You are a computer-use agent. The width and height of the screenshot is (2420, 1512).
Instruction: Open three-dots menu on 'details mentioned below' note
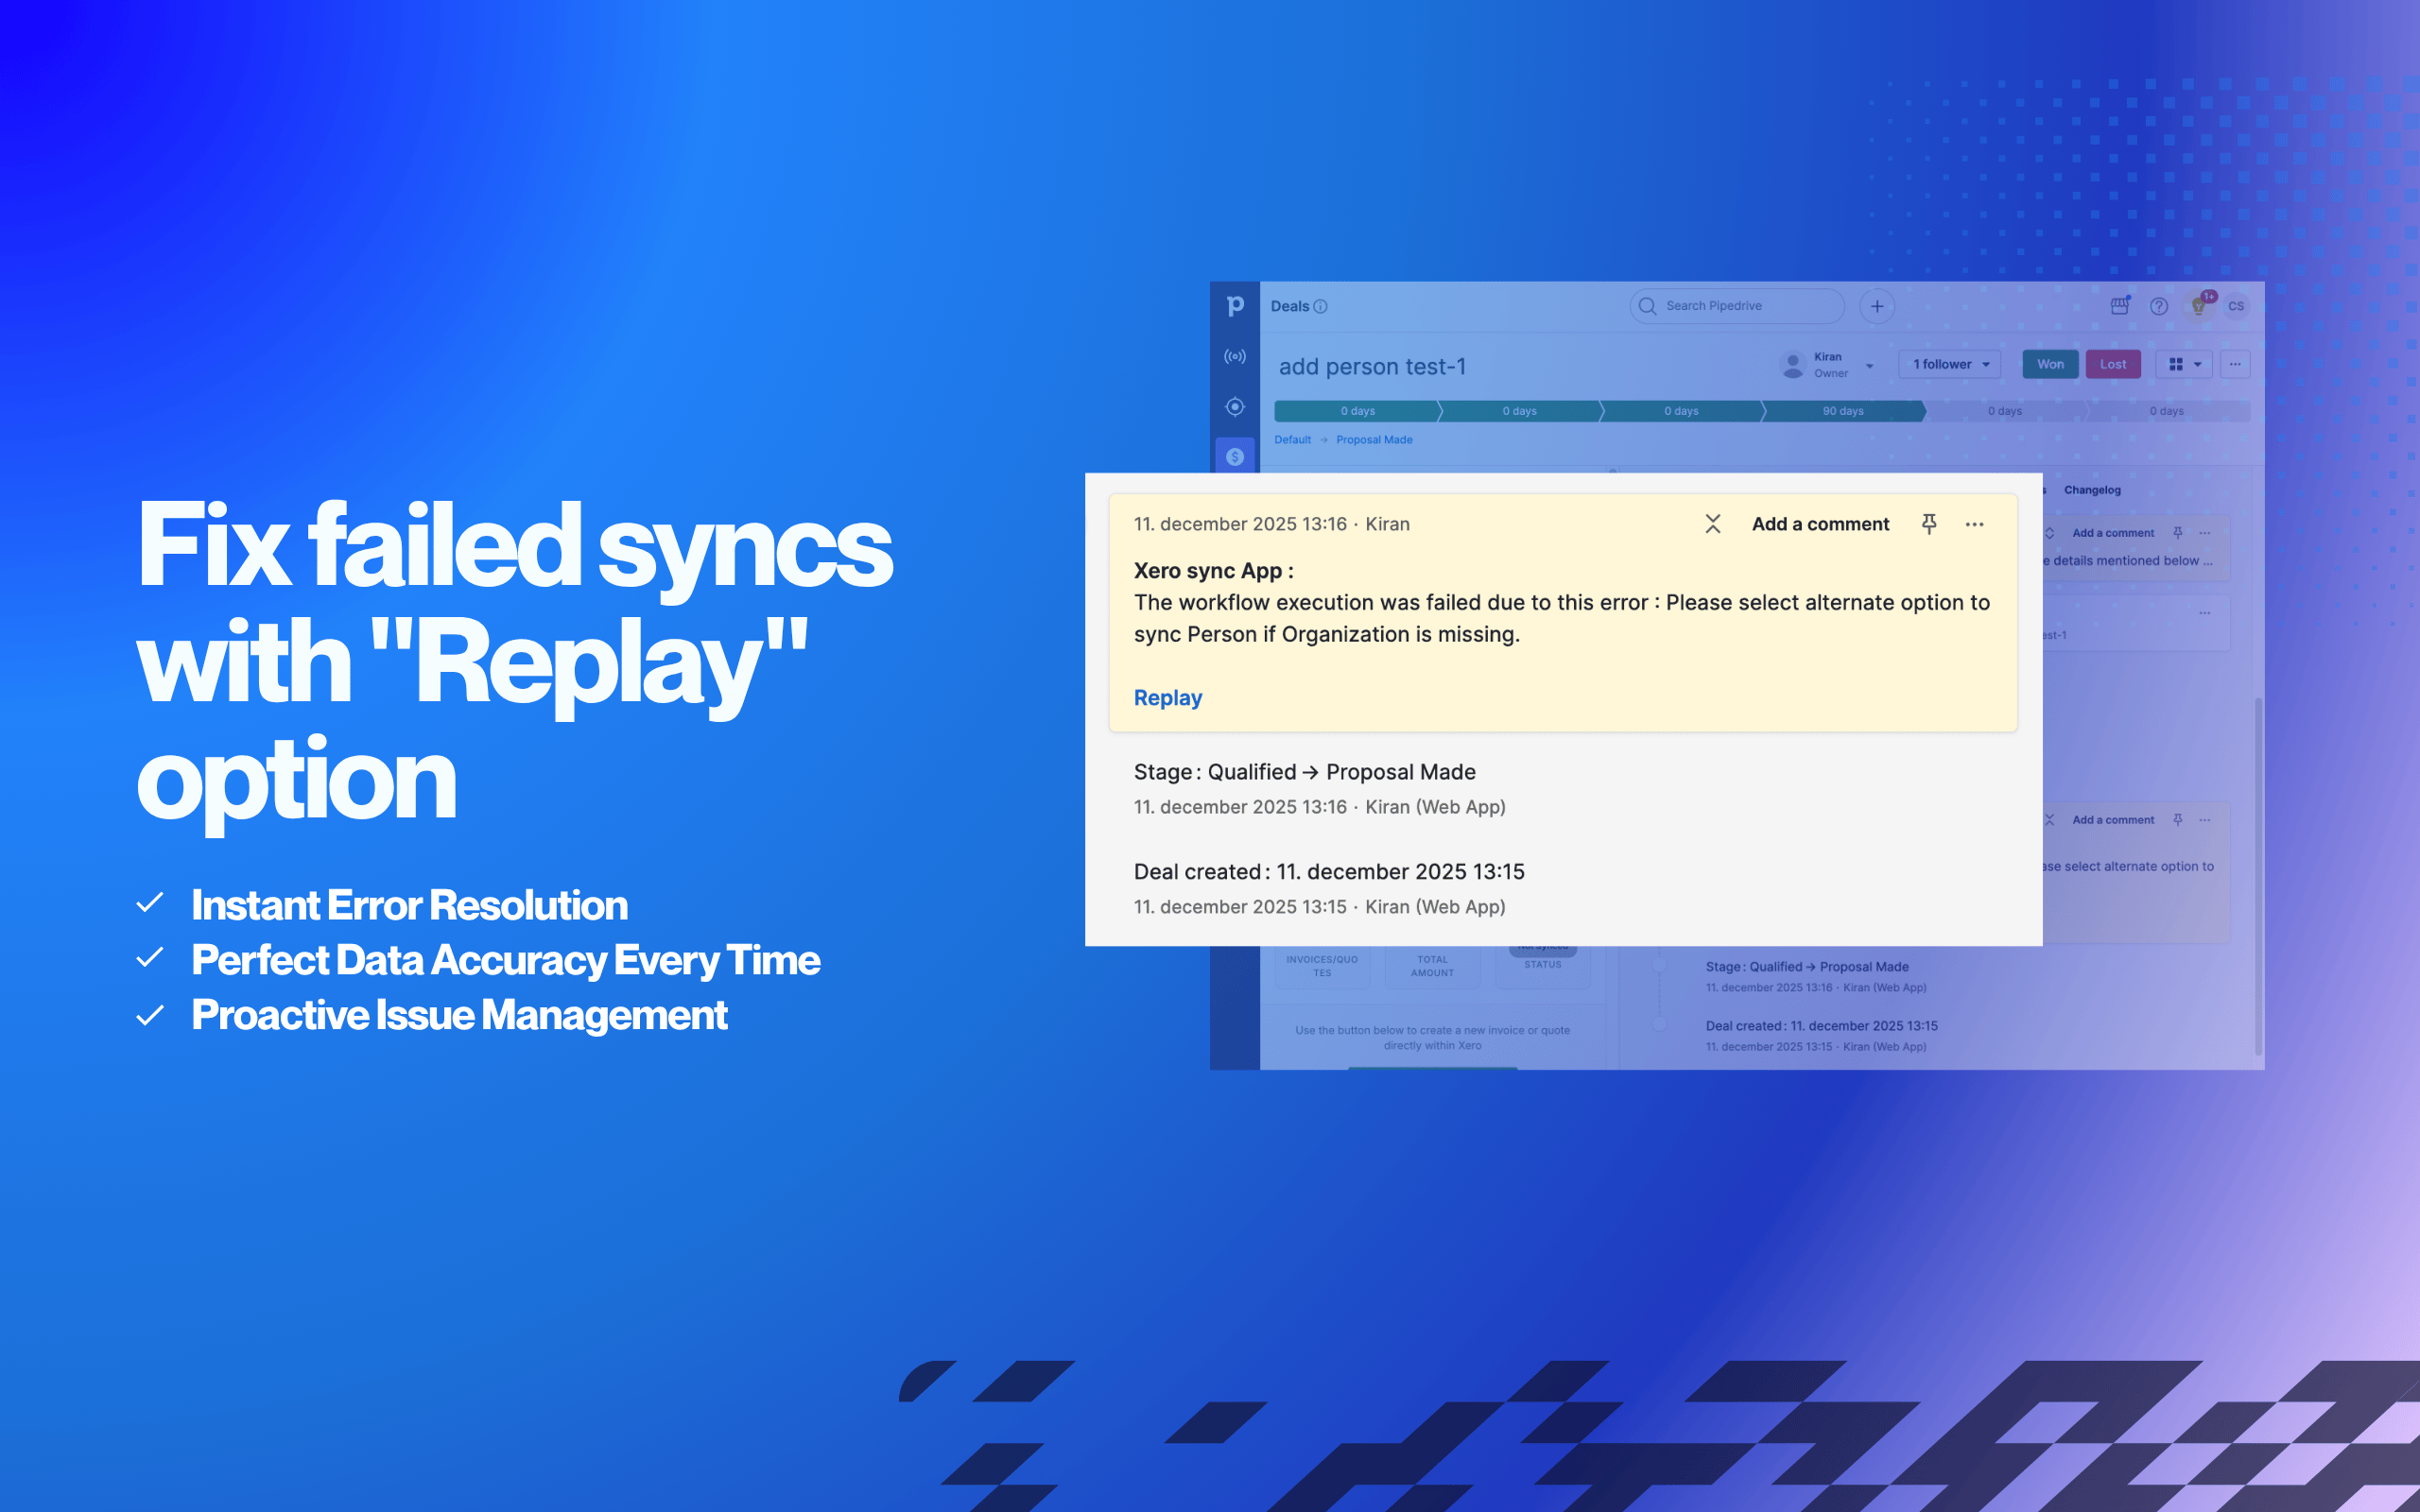[x=2205, y=533]
